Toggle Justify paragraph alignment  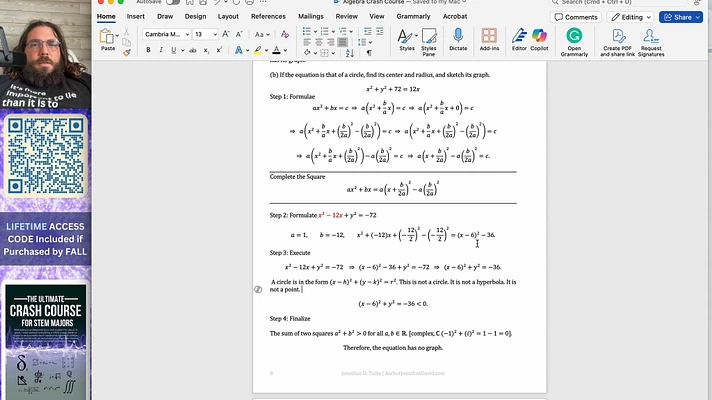coord(342,42)
